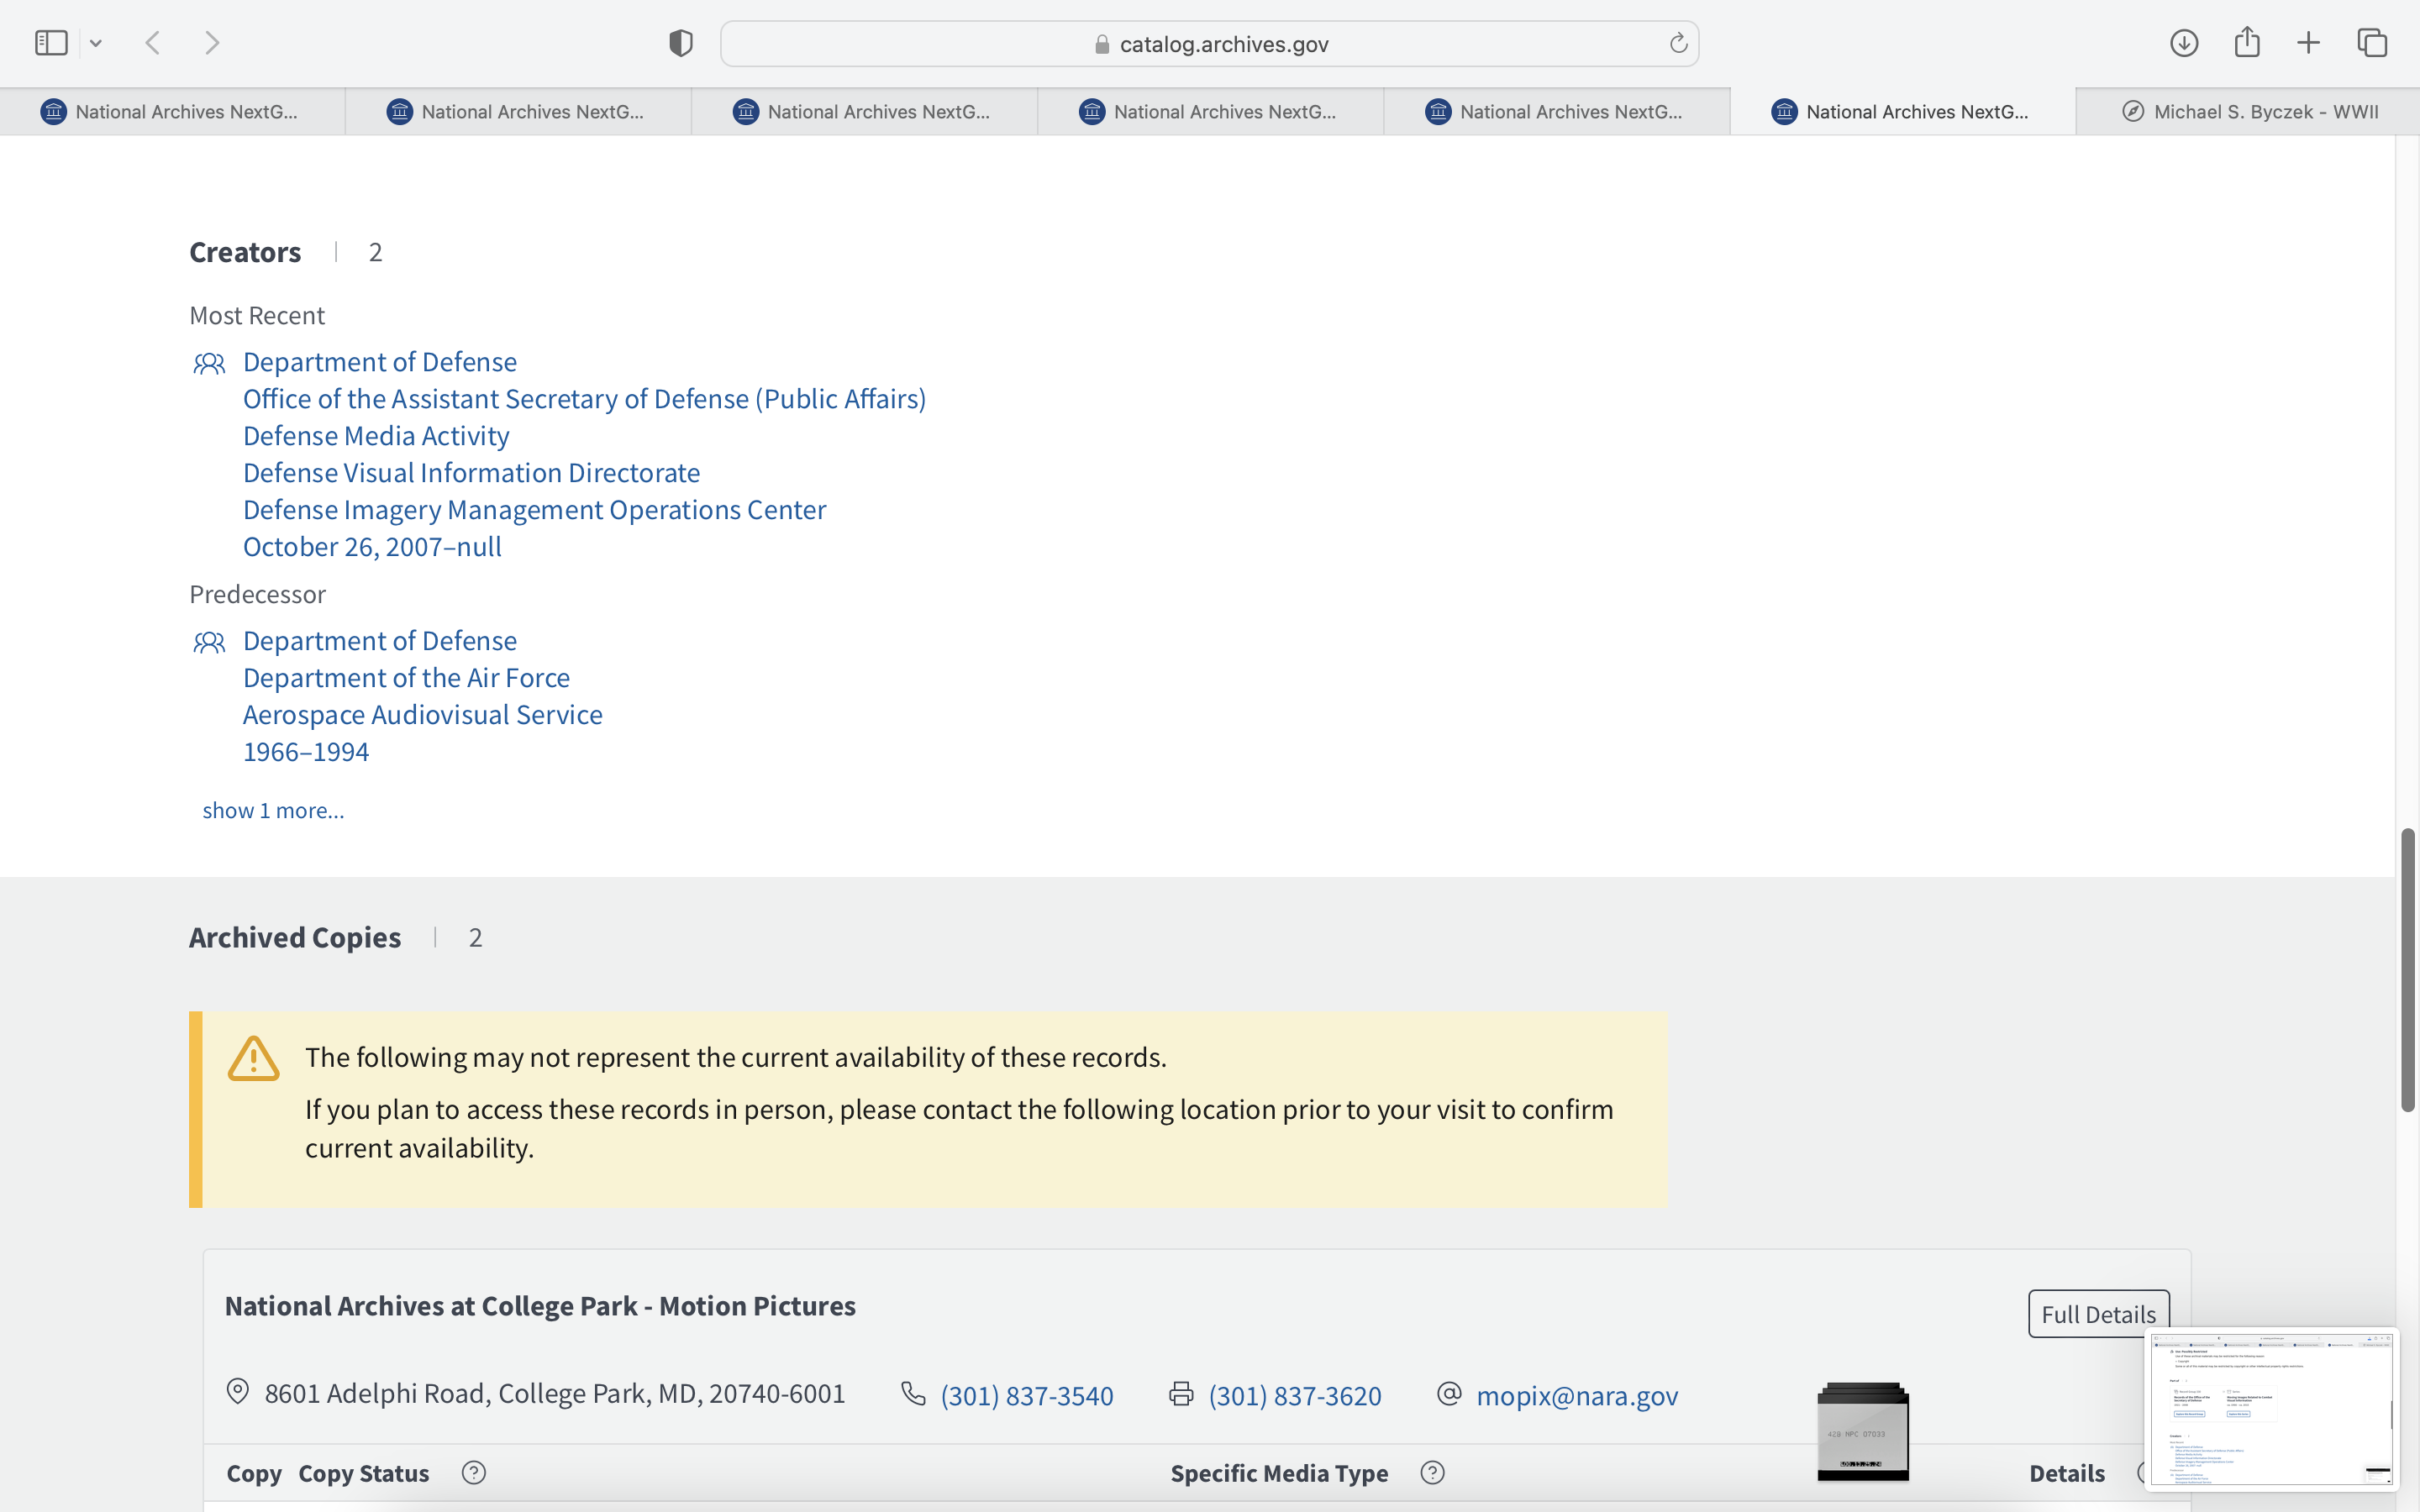Click the Safari sidebar toggle icon
2420x1512 pixels.
pyautogui.click(x=51, y=43)
